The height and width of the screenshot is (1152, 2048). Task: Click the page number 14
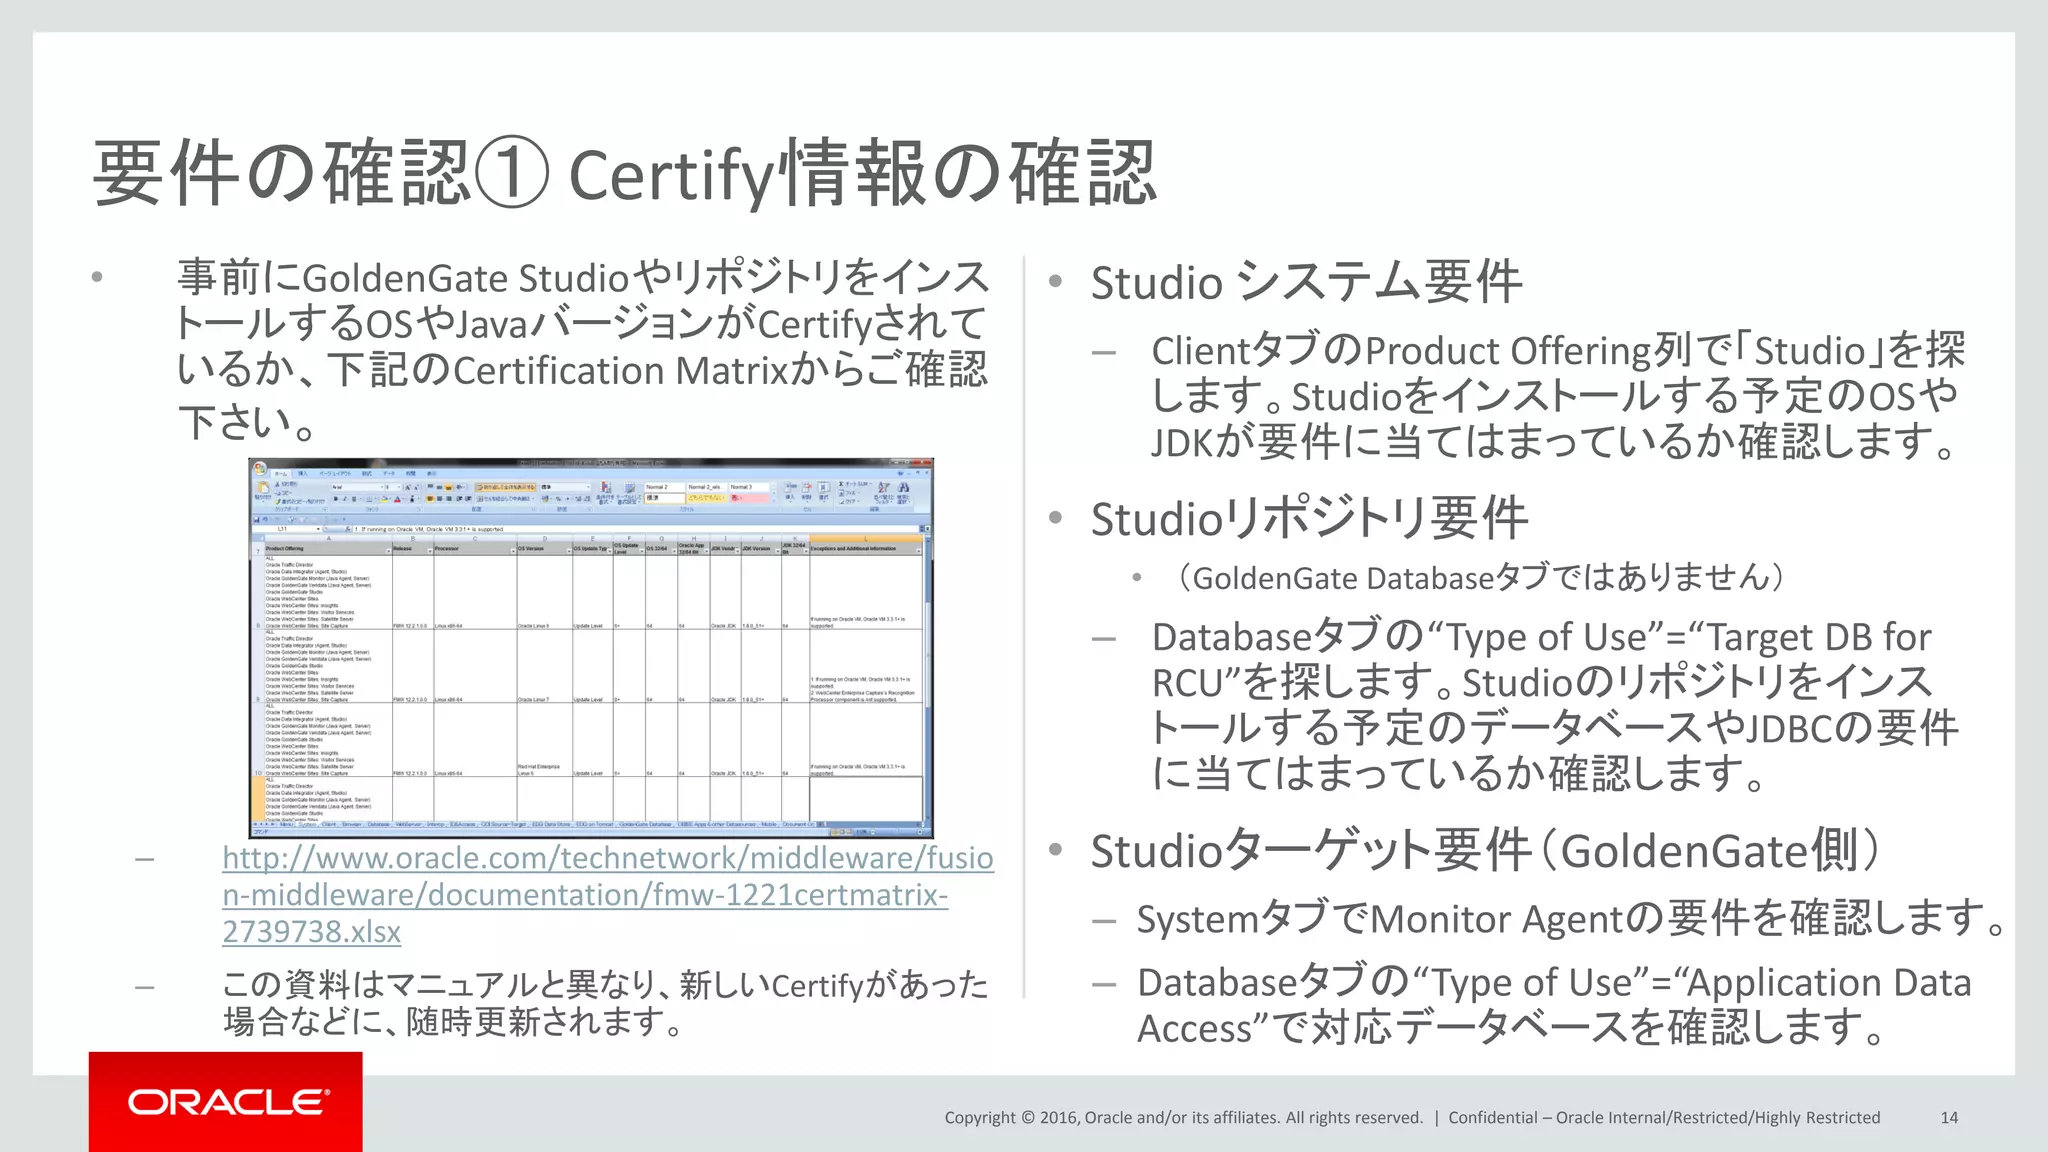[1949, 1117]
